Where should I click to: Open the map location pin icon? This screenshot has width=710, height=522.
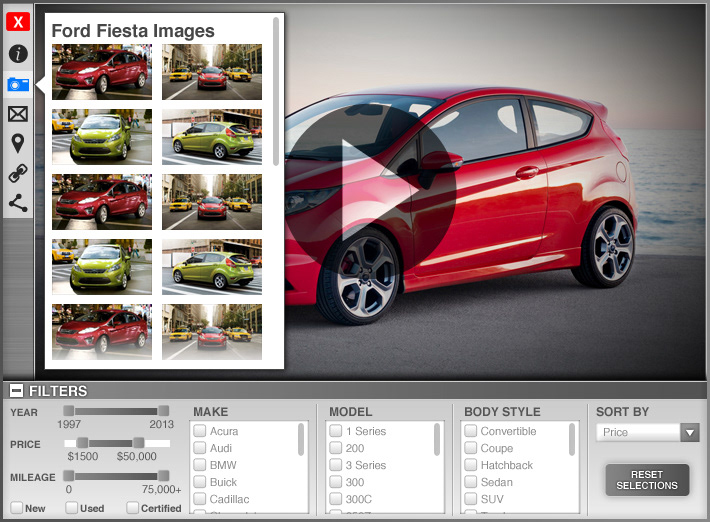click(x=18, y=143)
